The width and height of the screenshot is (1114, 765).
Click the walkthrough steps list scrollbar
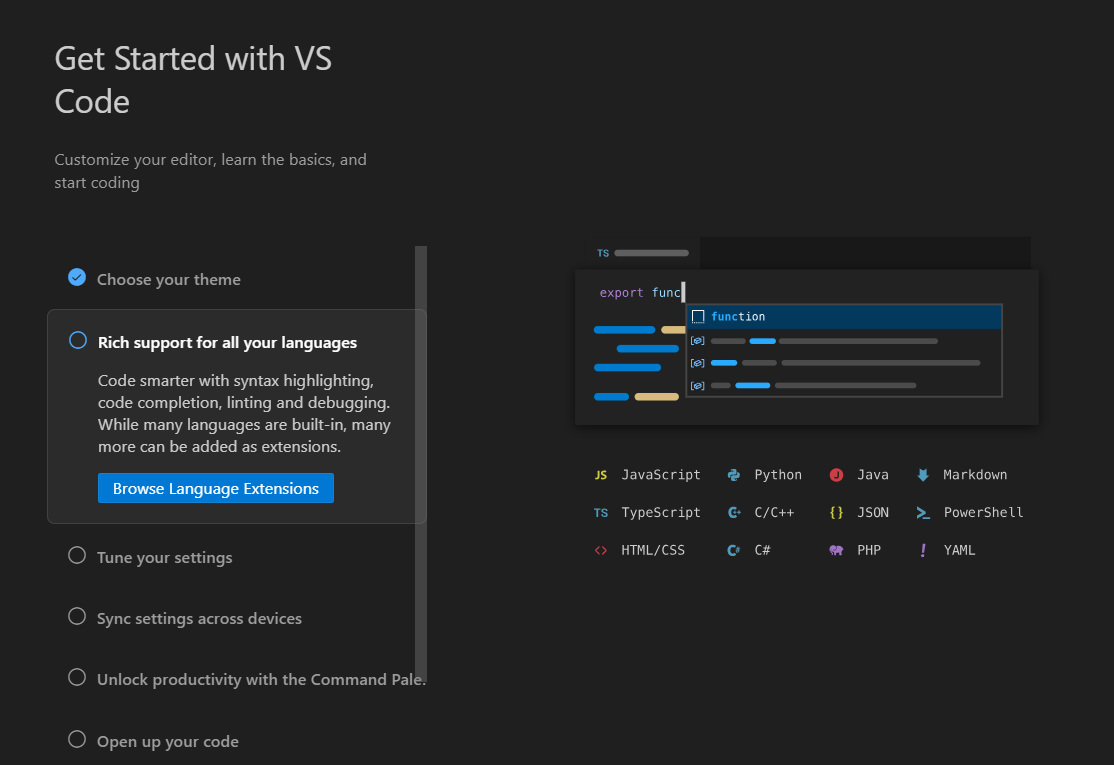click(421, 460)
